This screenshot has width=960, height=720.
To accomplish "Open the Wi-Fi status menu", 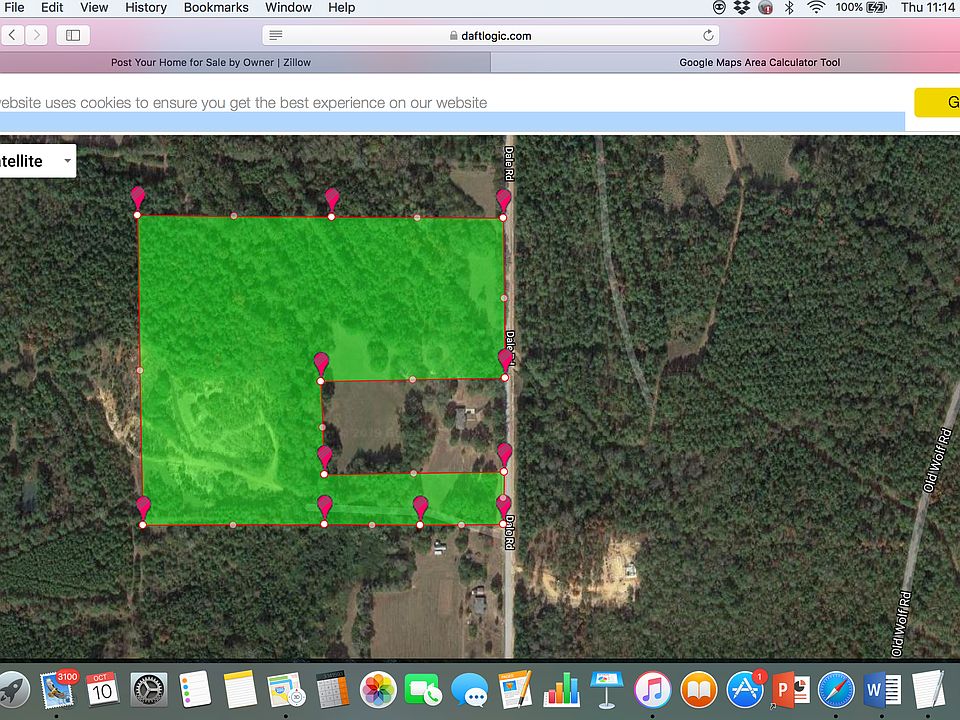I will pyautogui.click(x=816, y=7).
